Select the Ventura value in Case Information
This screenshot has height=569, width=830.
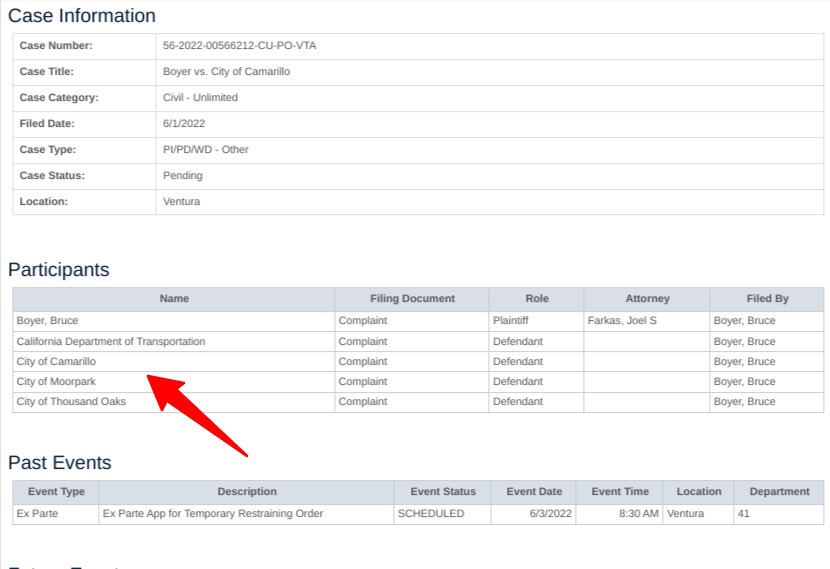point(181,201)
